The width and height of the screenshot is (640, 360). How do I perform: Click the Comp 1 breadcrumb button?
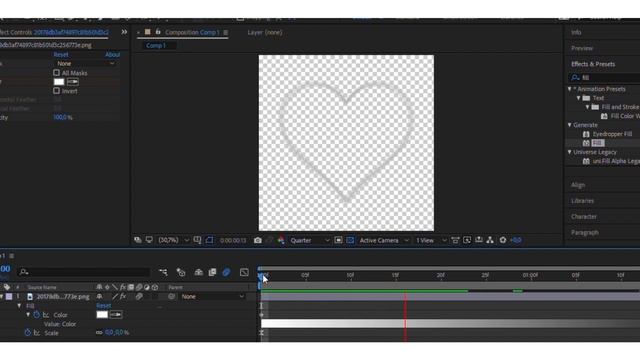pos(159,46)
